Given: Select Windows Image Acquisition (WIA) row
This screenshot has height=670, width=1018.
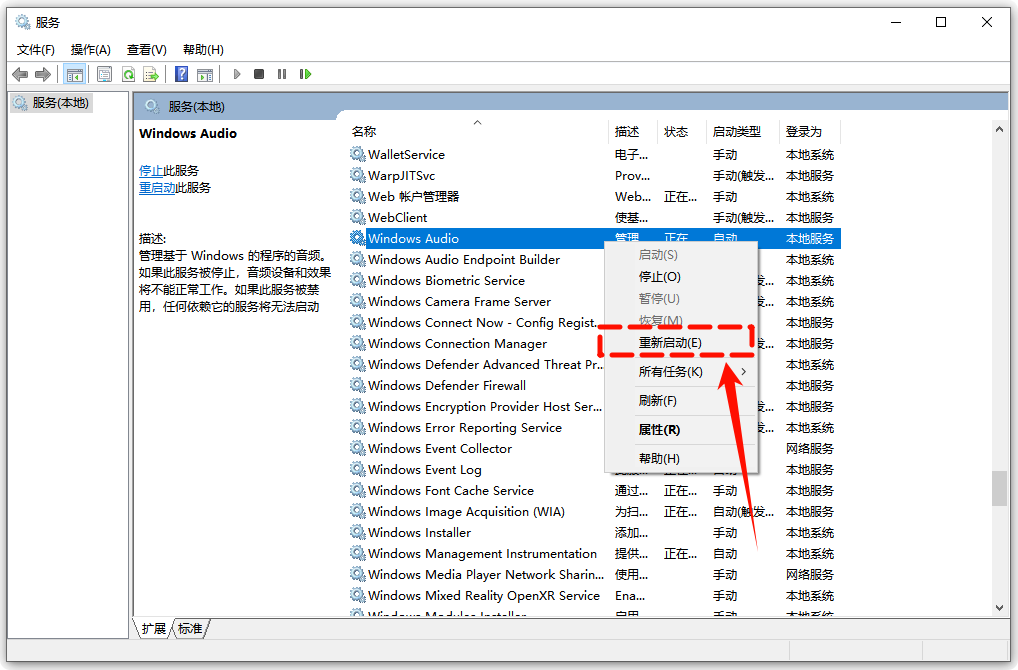Looking at the screenshot, I should [x=595, y=511].
